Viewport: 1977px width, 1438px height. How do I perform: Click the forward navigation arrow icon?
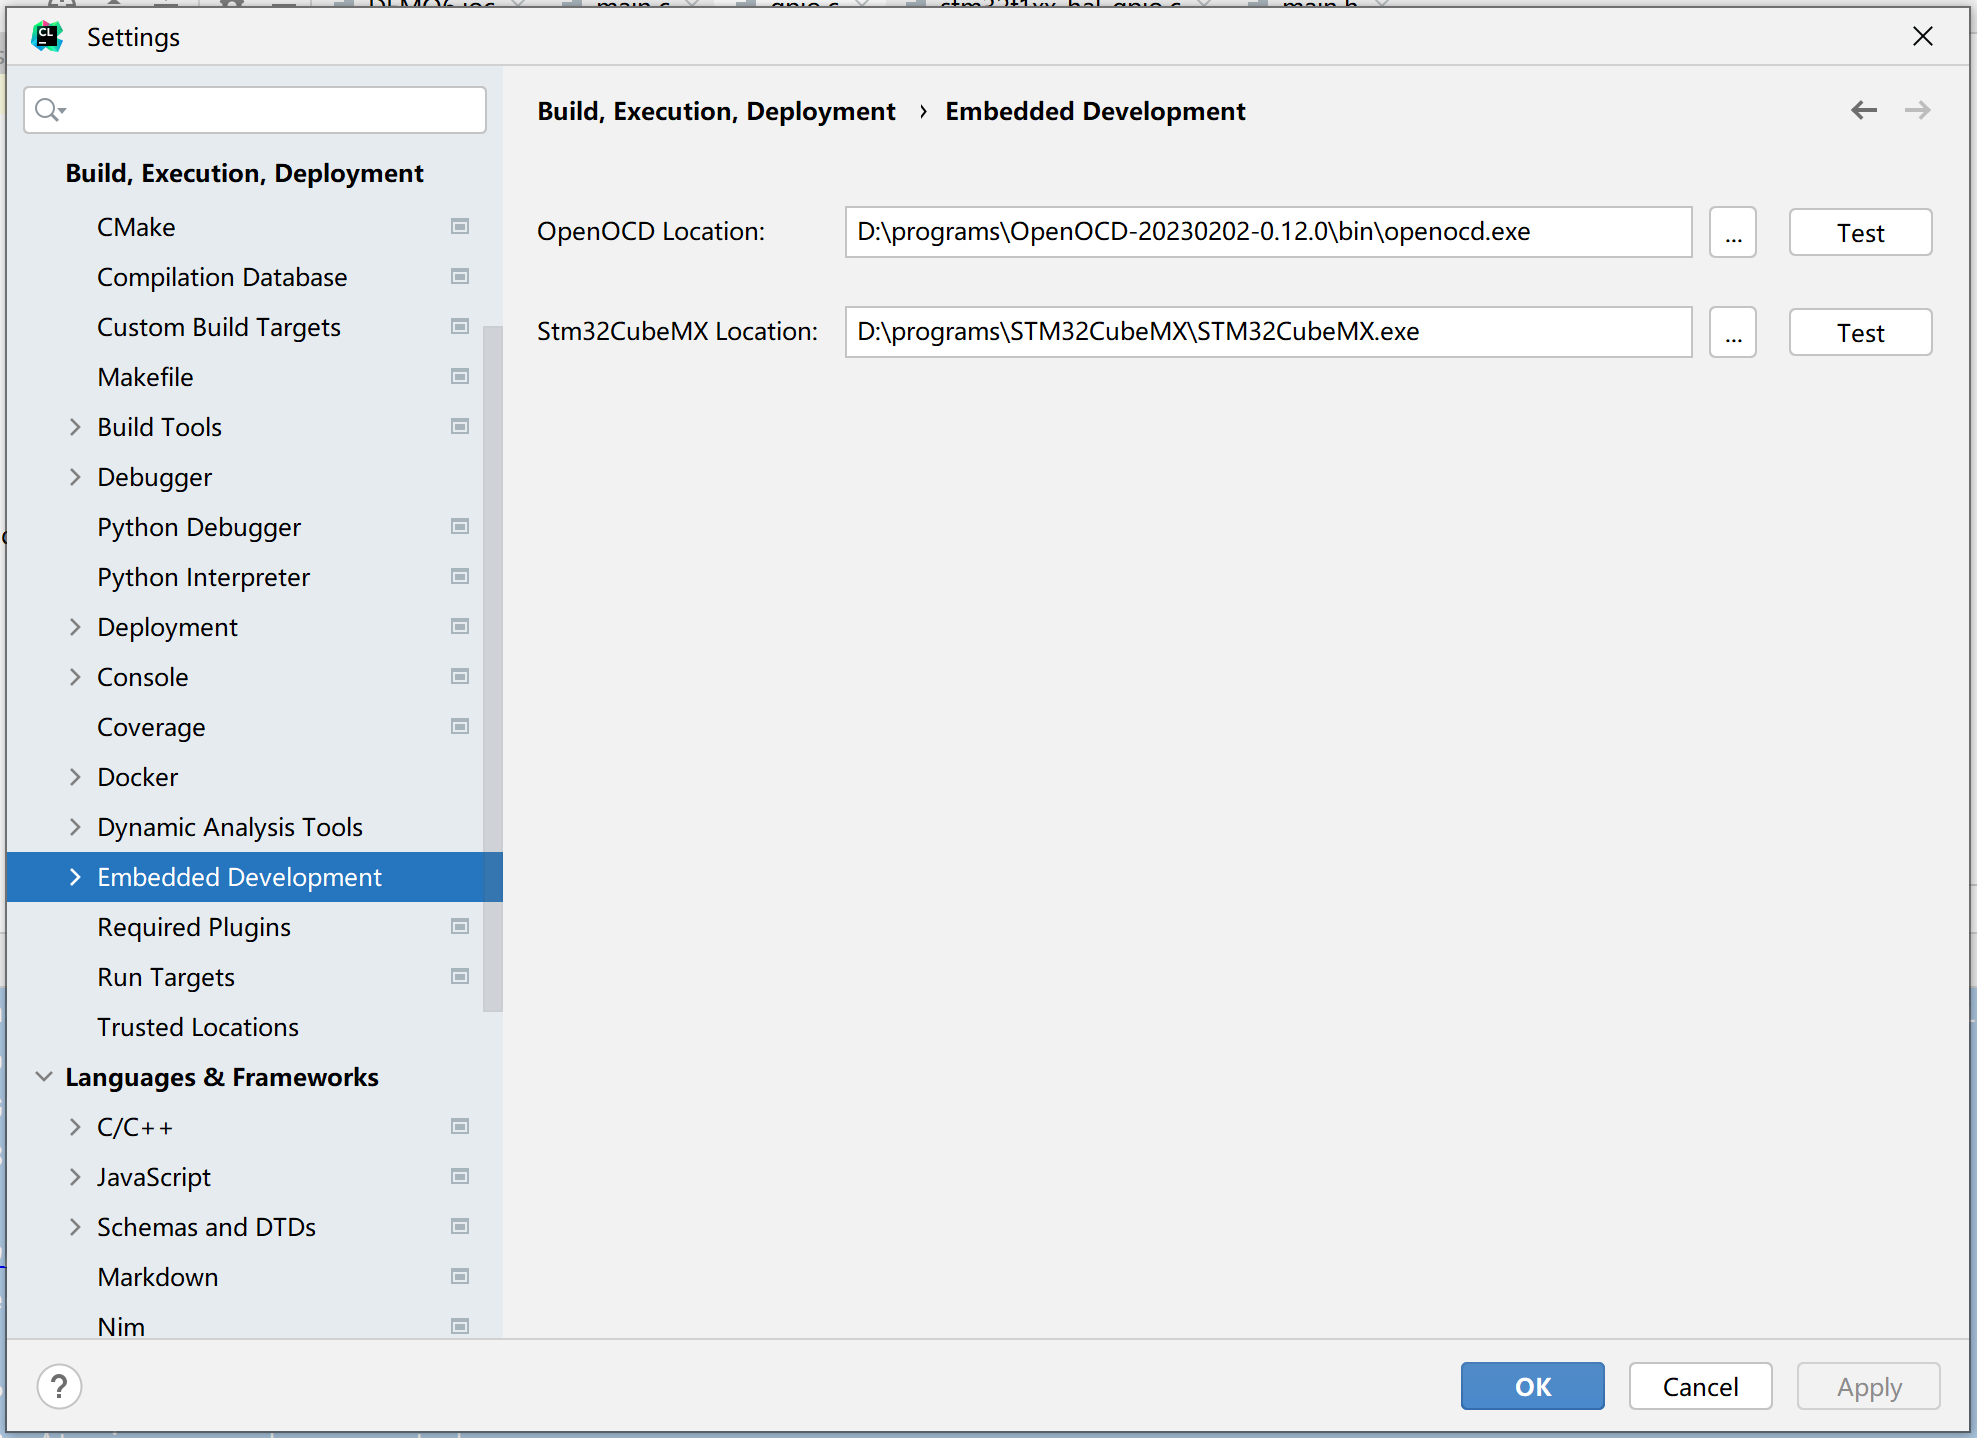pos(1917,110)
